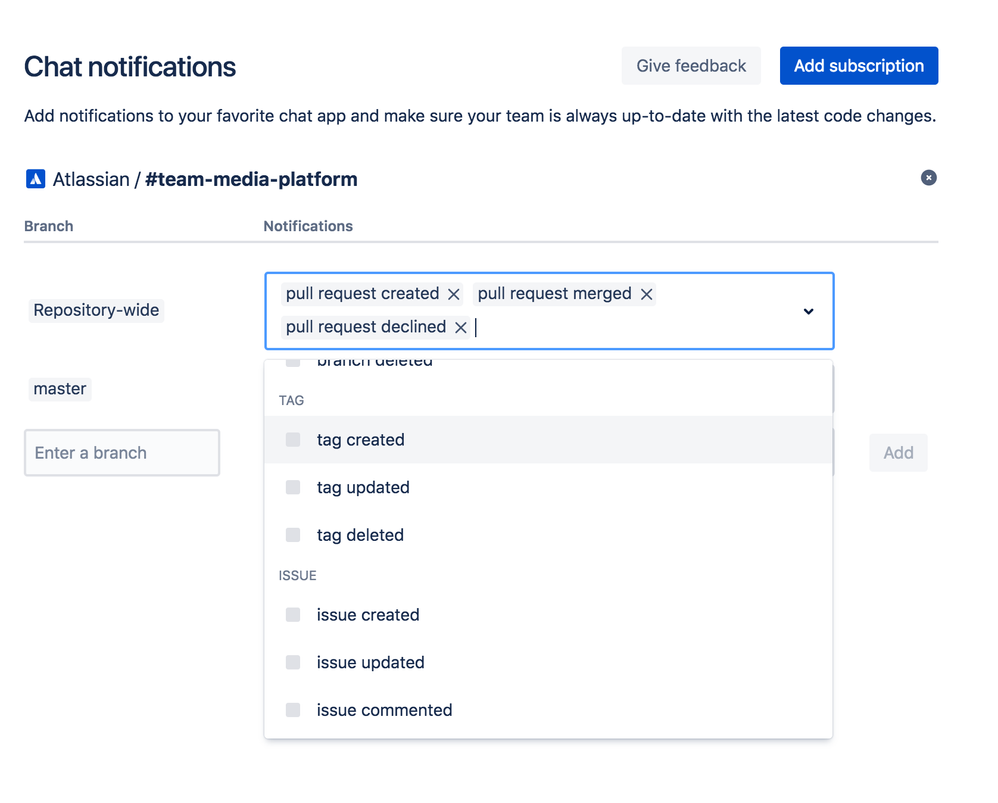
Task: Enable 'issue updated' notifications
Action: click(x=293, y=663)
